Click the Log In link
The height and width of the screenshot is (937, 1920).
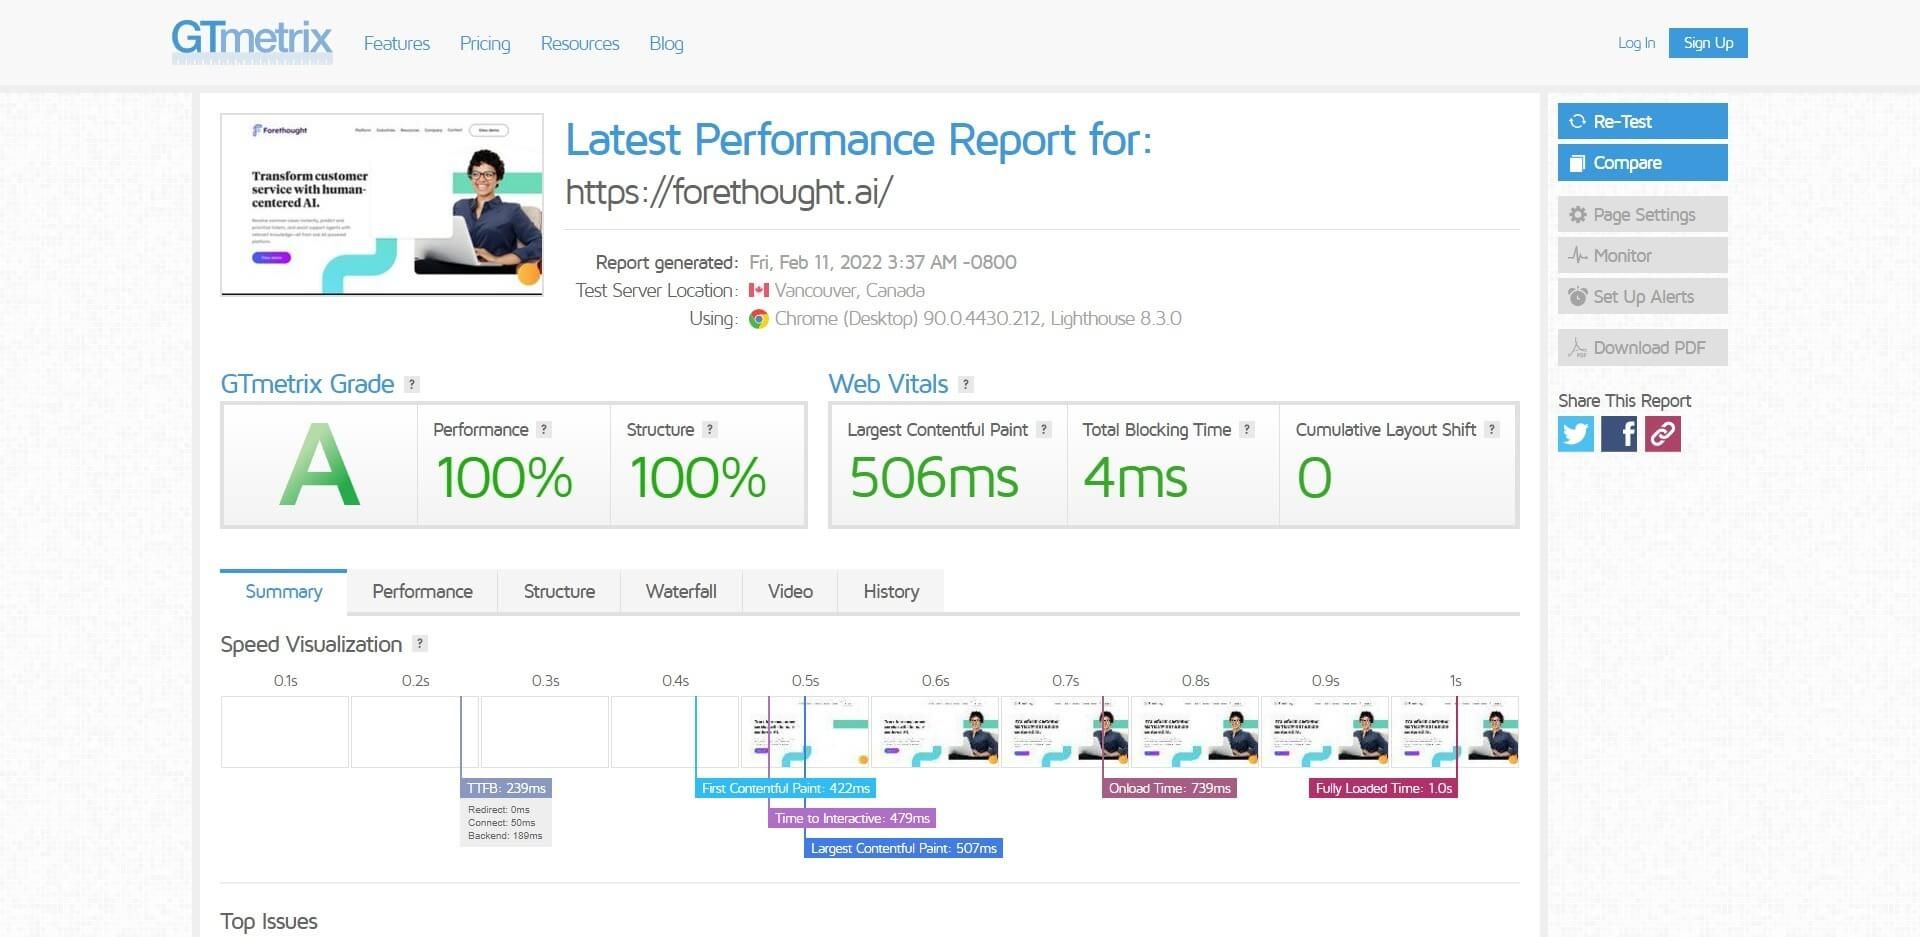point(1636,43)
